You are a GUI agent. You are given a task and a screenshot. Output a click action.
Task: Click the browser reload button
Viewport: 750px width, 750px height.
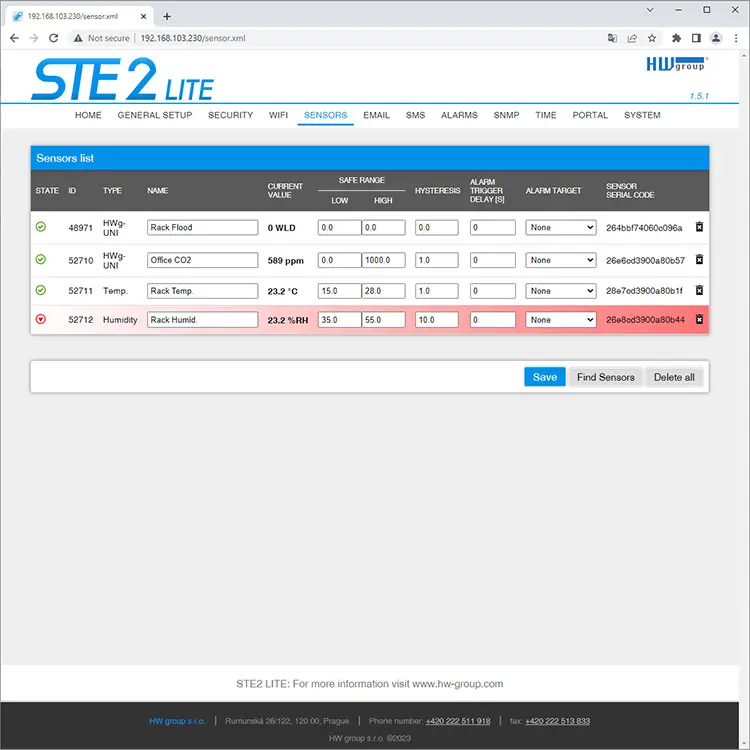tap(56, 38)
